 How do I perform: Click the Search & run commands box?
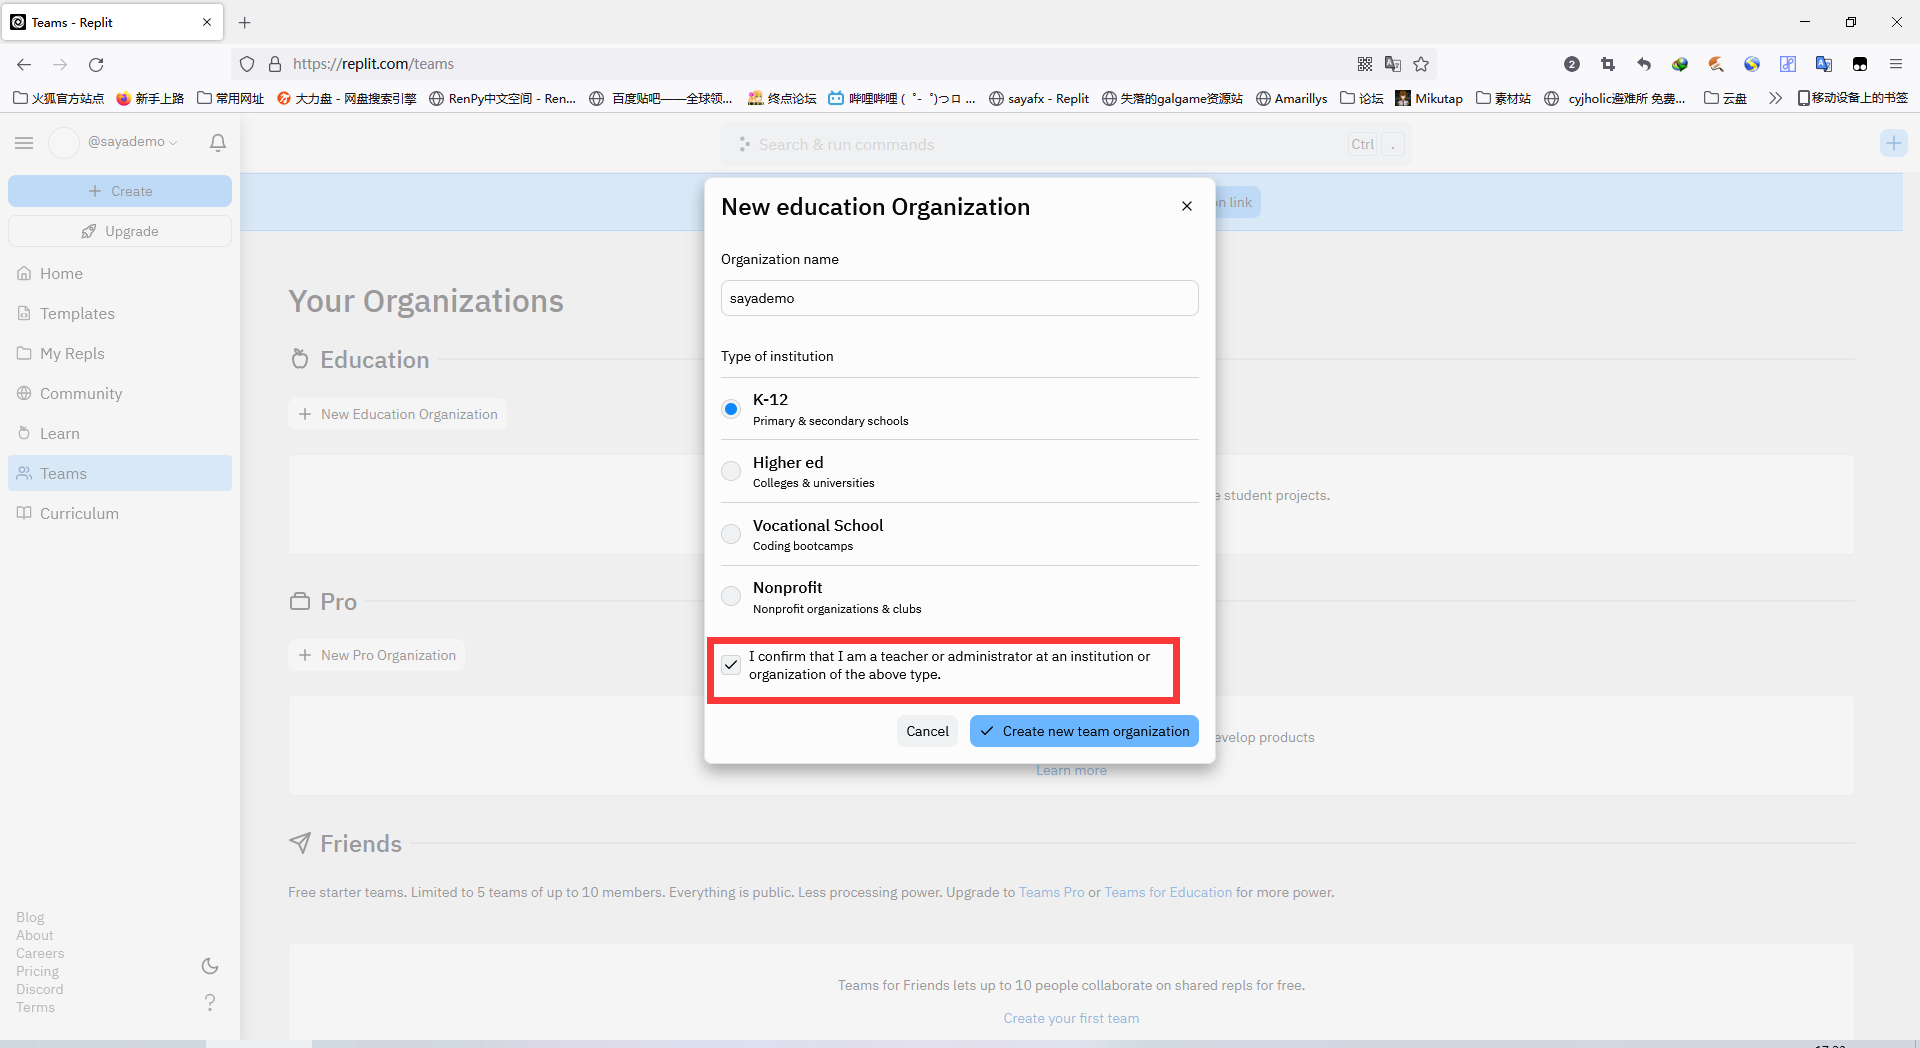(1065, 144)
